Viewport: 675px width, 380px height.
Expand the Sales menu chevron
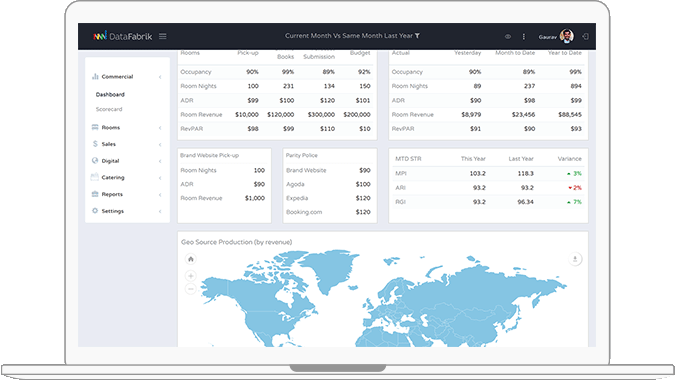click(160, 145)
